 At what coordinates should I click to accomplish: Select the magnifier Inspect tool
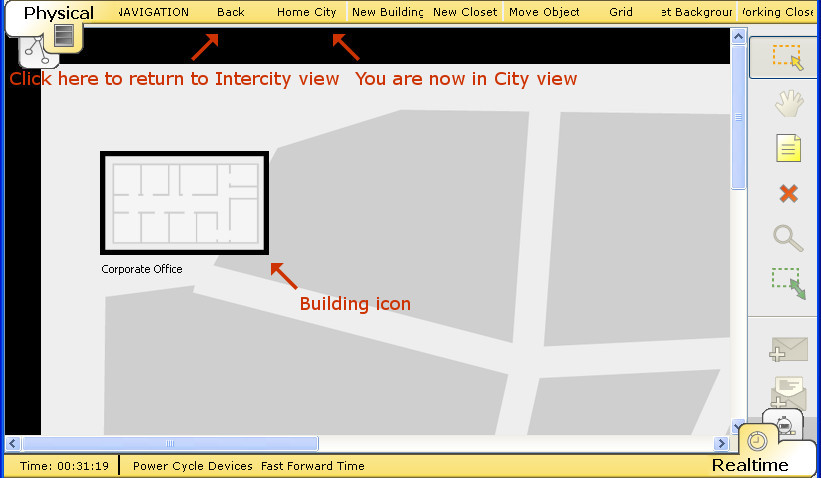point(787,238)
